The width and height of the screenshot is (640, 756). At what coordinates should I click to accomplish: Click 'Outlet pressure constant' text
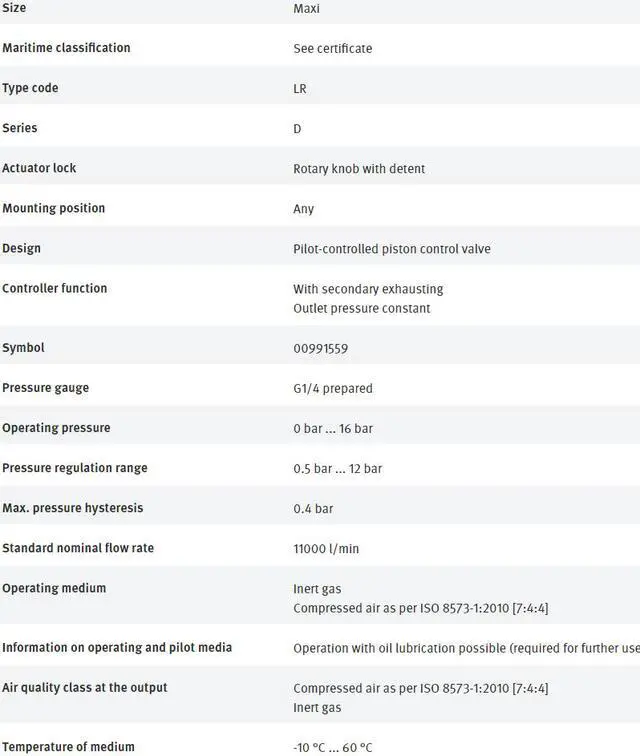[362, 309]
